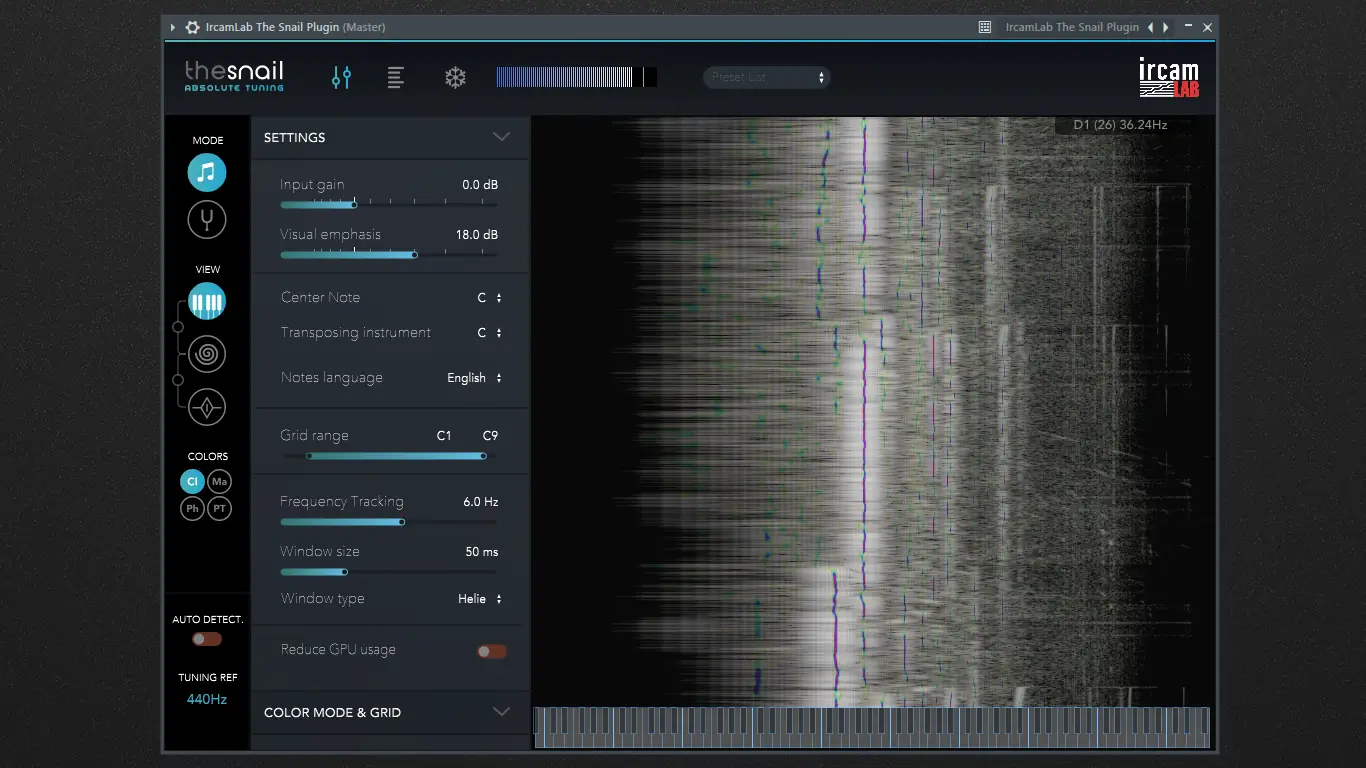Switch to the diamond tuner view

[x=207, y=407]
